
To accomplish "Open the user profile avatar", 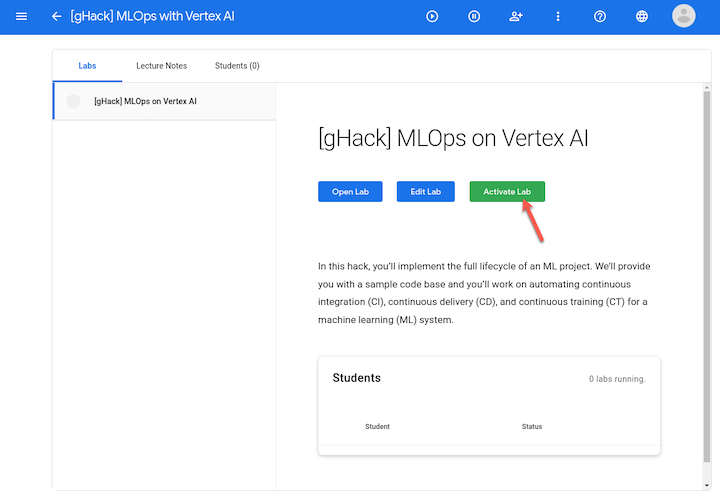I will (x=684, y=16).
